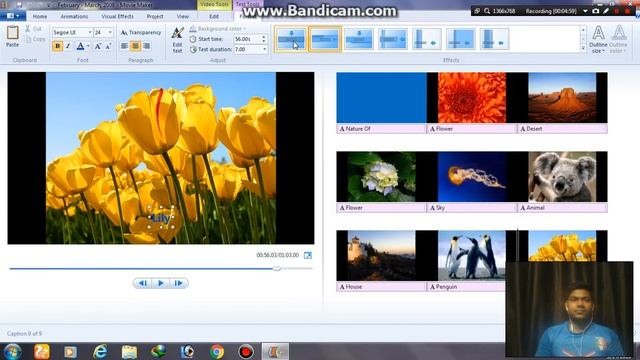Increase Start time with up stepper
Image resolution: width=640 pixels, height=360 pixels.
(x=264, y=37)
